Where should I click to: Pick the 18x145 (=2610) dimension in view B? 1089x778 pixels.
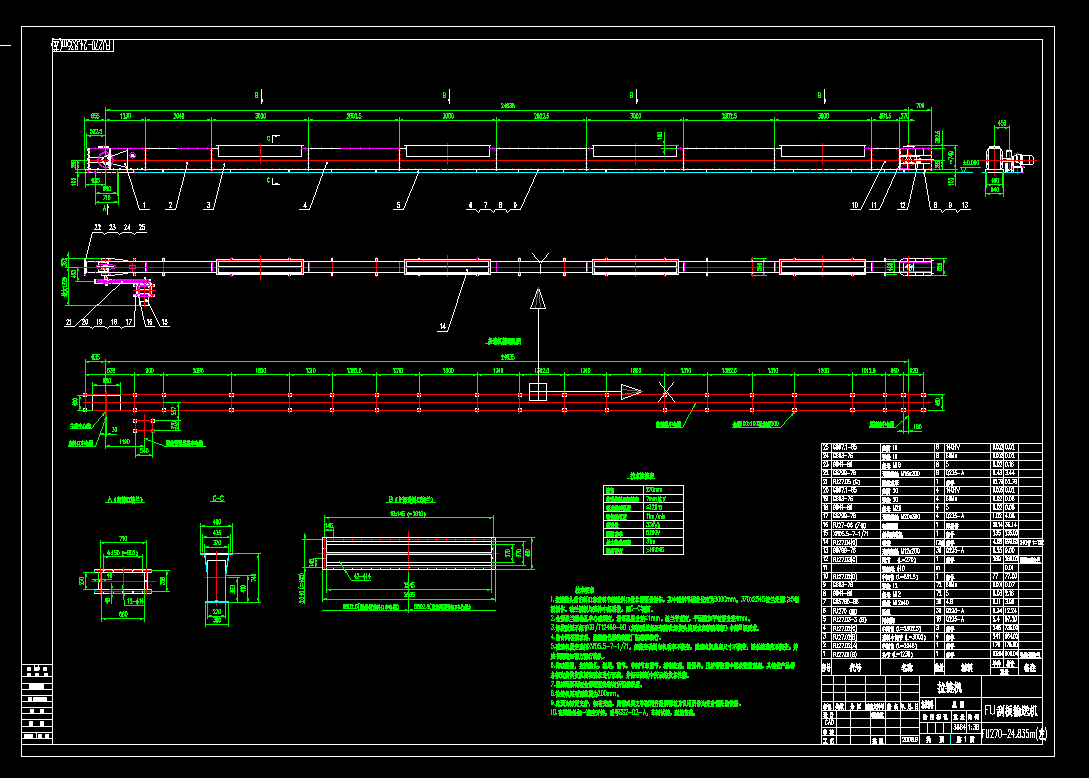click(407, 514)
